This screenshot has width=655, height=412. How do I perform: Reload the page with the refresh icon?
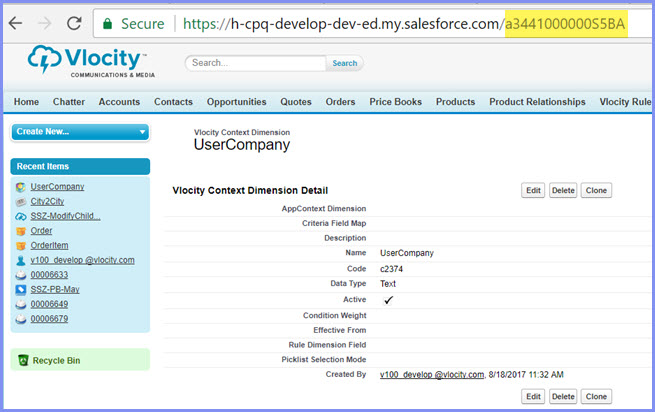coord(74,23)
